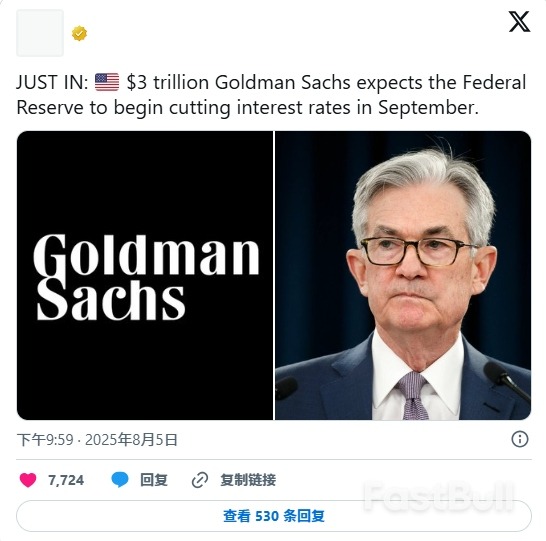The width and height of the screenshot is (546, 541).
Task: Click the gold verified badge
Action: pyautogui.click(x=79, y=33)
